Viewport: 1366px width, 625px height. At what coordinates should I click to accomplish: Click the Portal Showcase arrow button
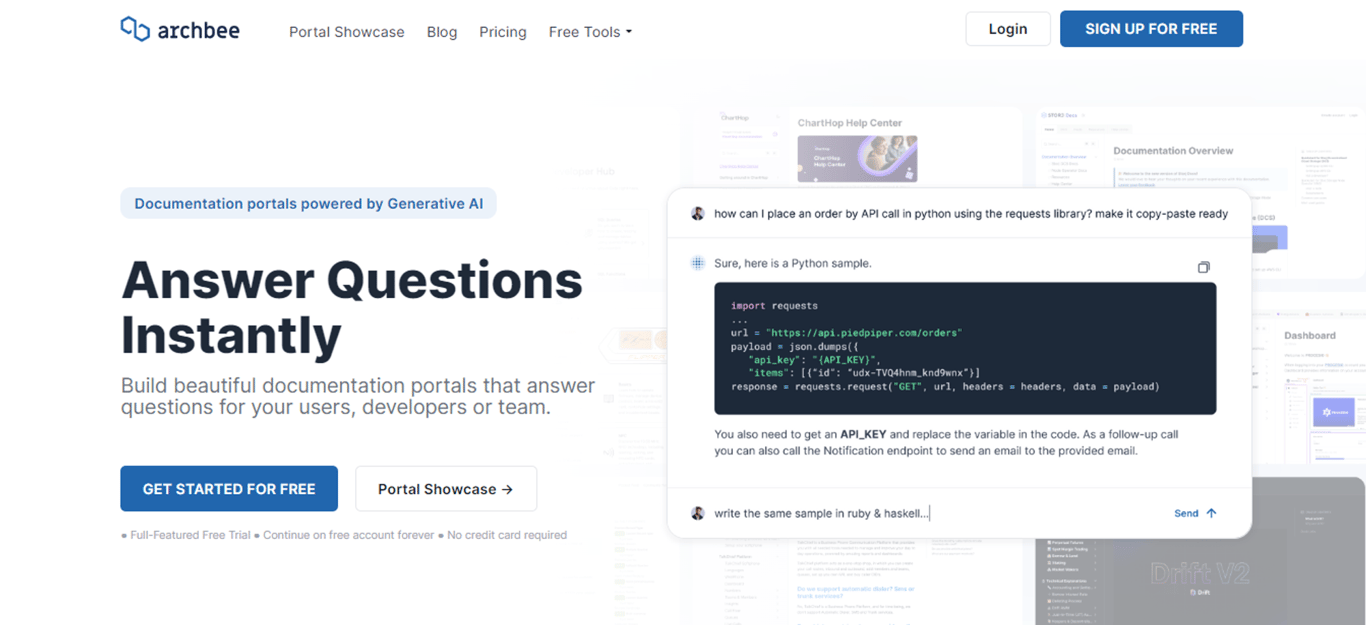tap(446, 489)
